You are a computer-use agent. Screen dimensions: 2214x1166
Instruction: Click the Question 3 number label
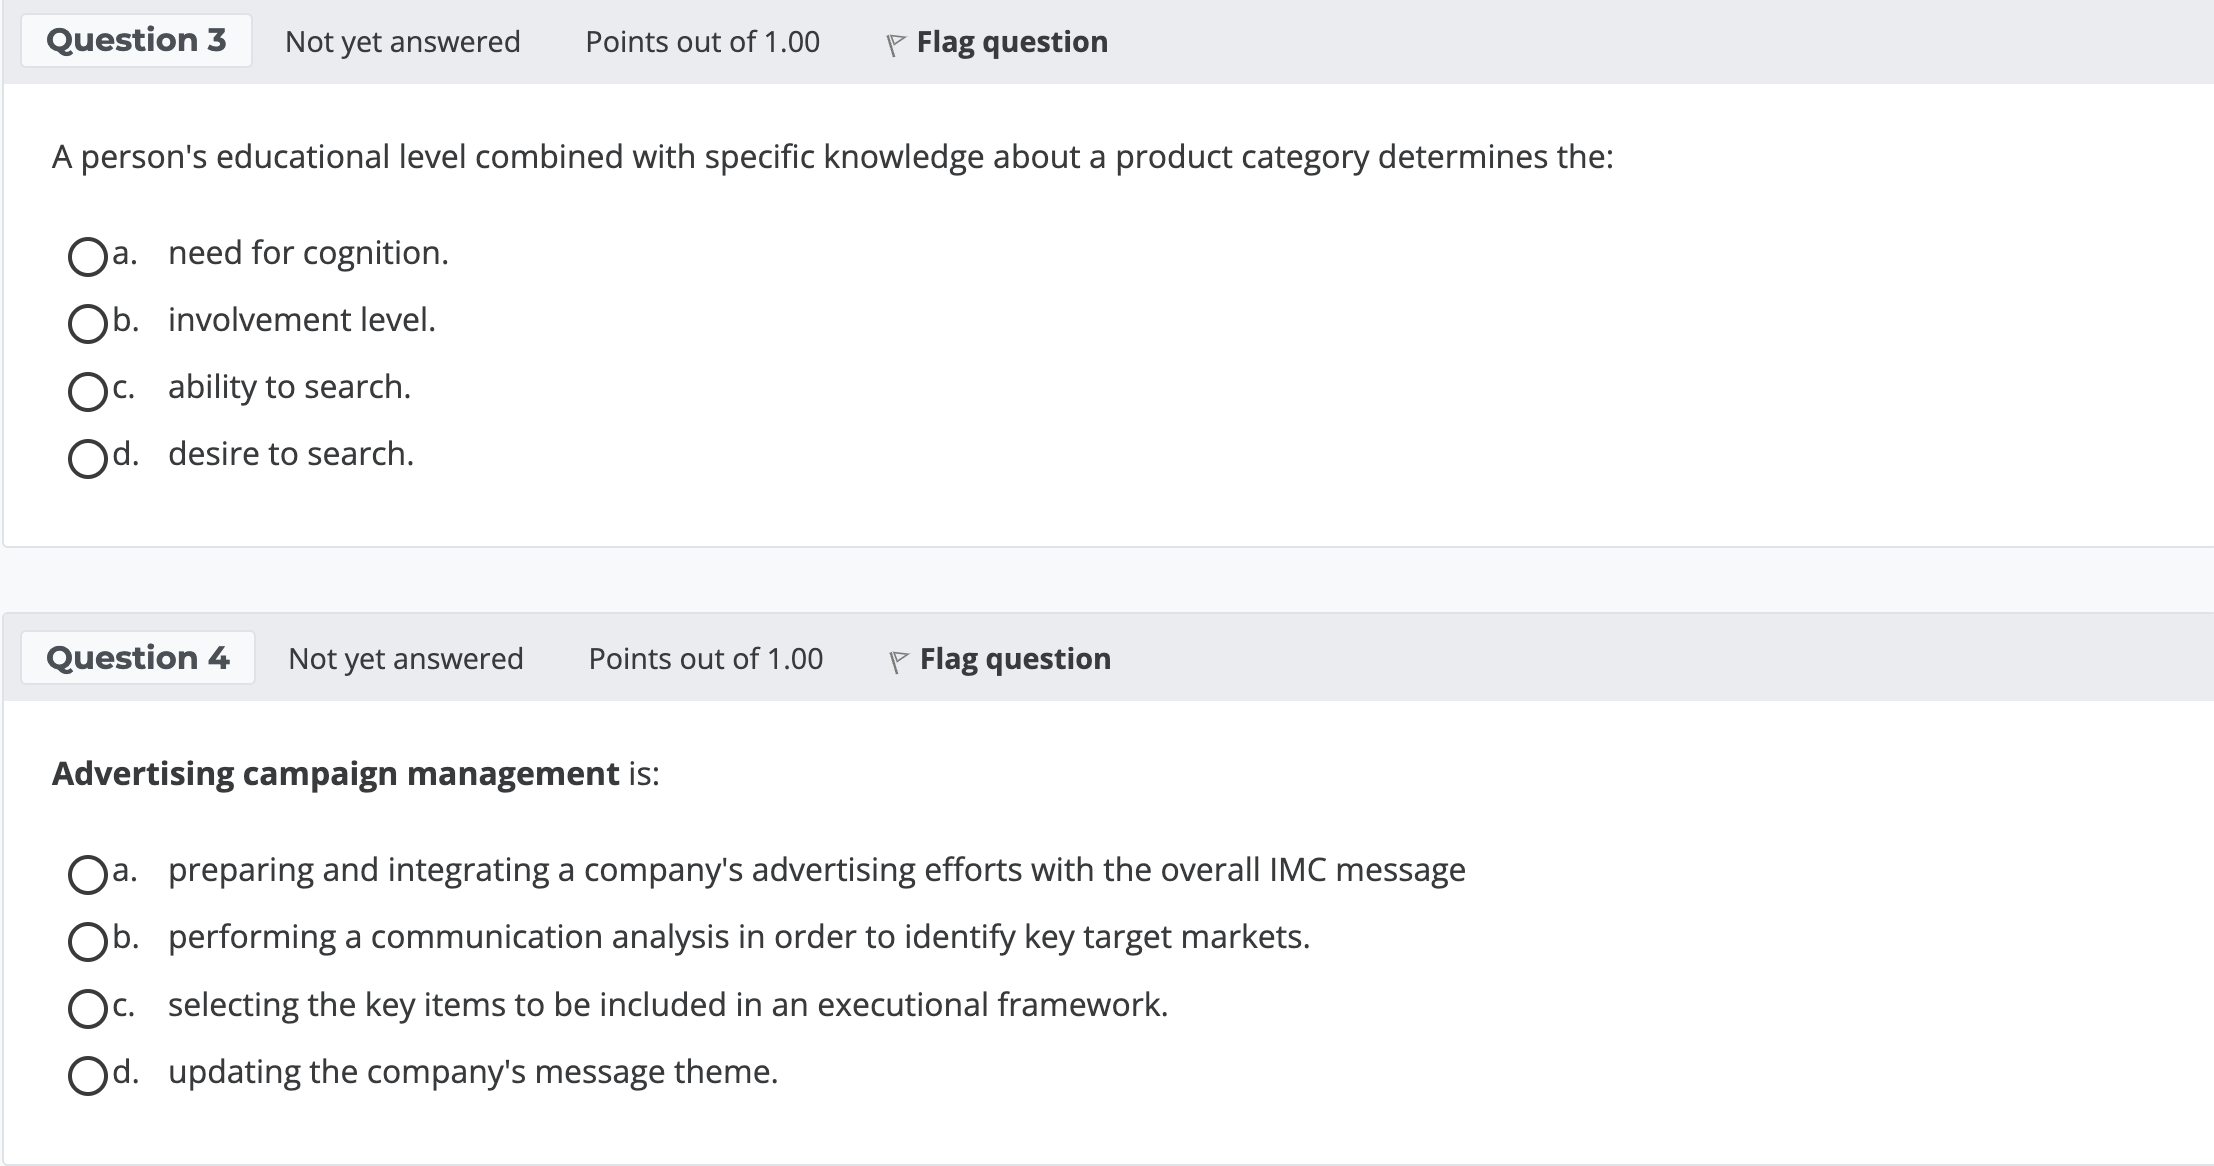136,40
